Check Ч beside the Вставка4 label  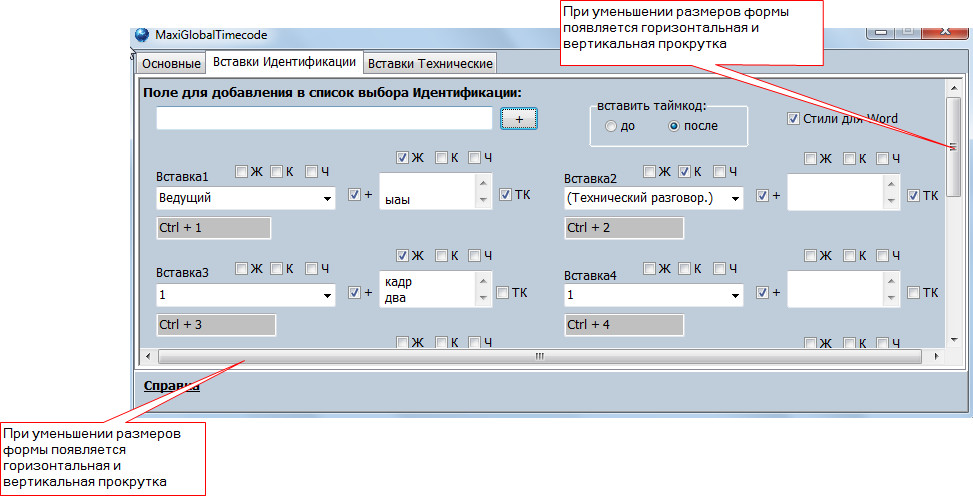[720, 268]
